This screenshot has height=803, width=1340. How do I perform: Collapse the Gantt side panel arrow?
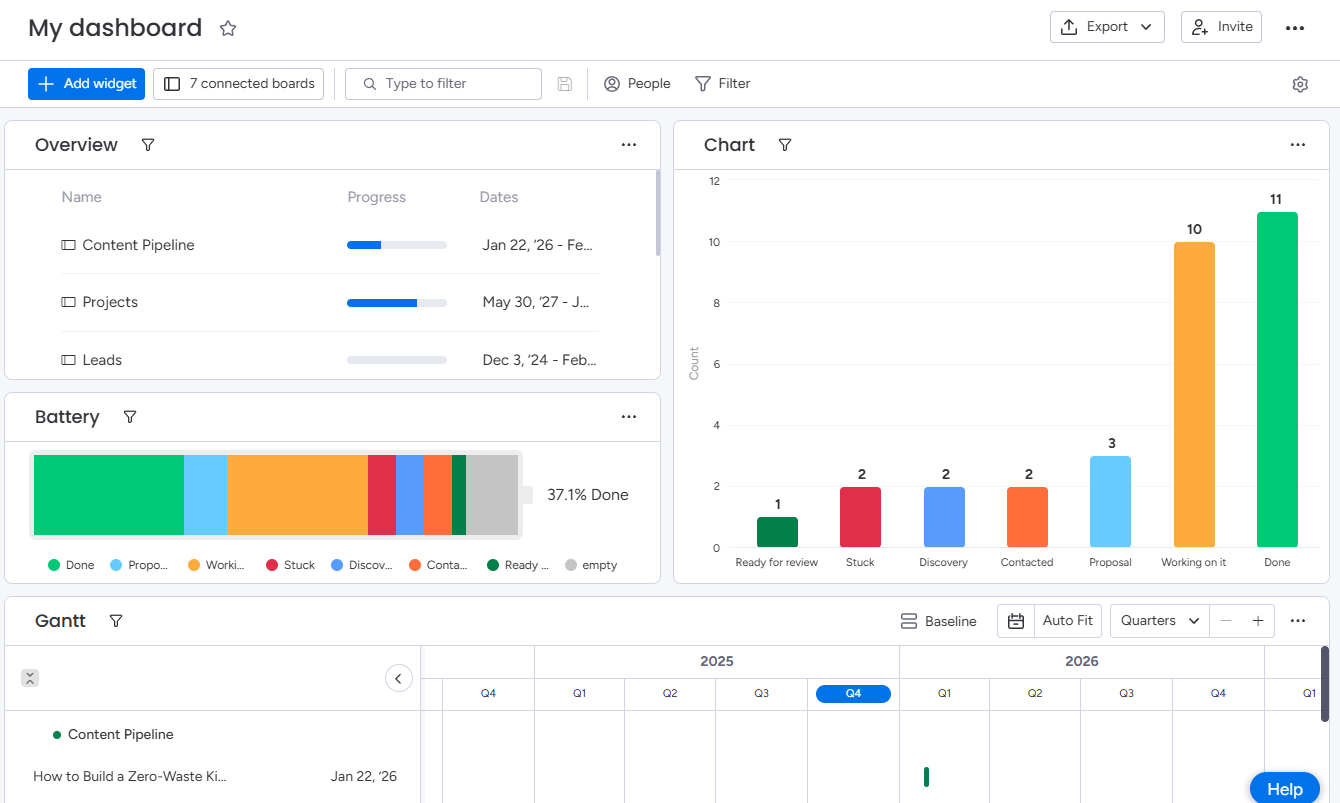click(398, 678)
